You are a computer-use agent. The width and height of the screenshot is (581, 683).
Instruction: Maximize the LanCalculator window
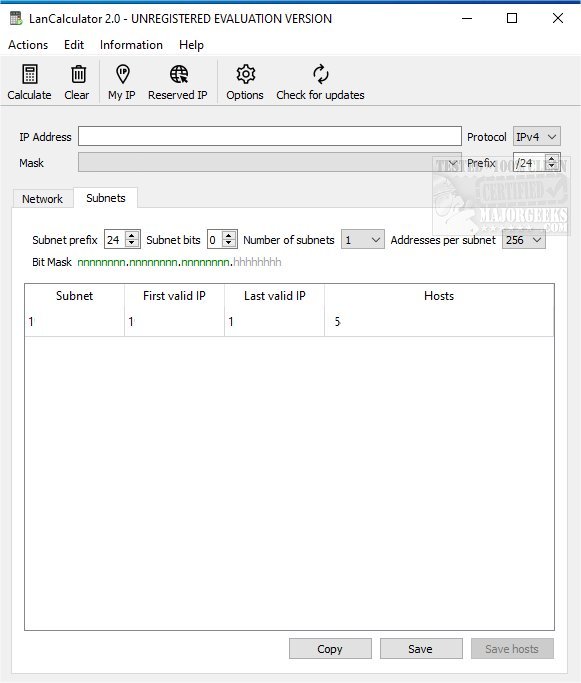(x=512, y=18)
